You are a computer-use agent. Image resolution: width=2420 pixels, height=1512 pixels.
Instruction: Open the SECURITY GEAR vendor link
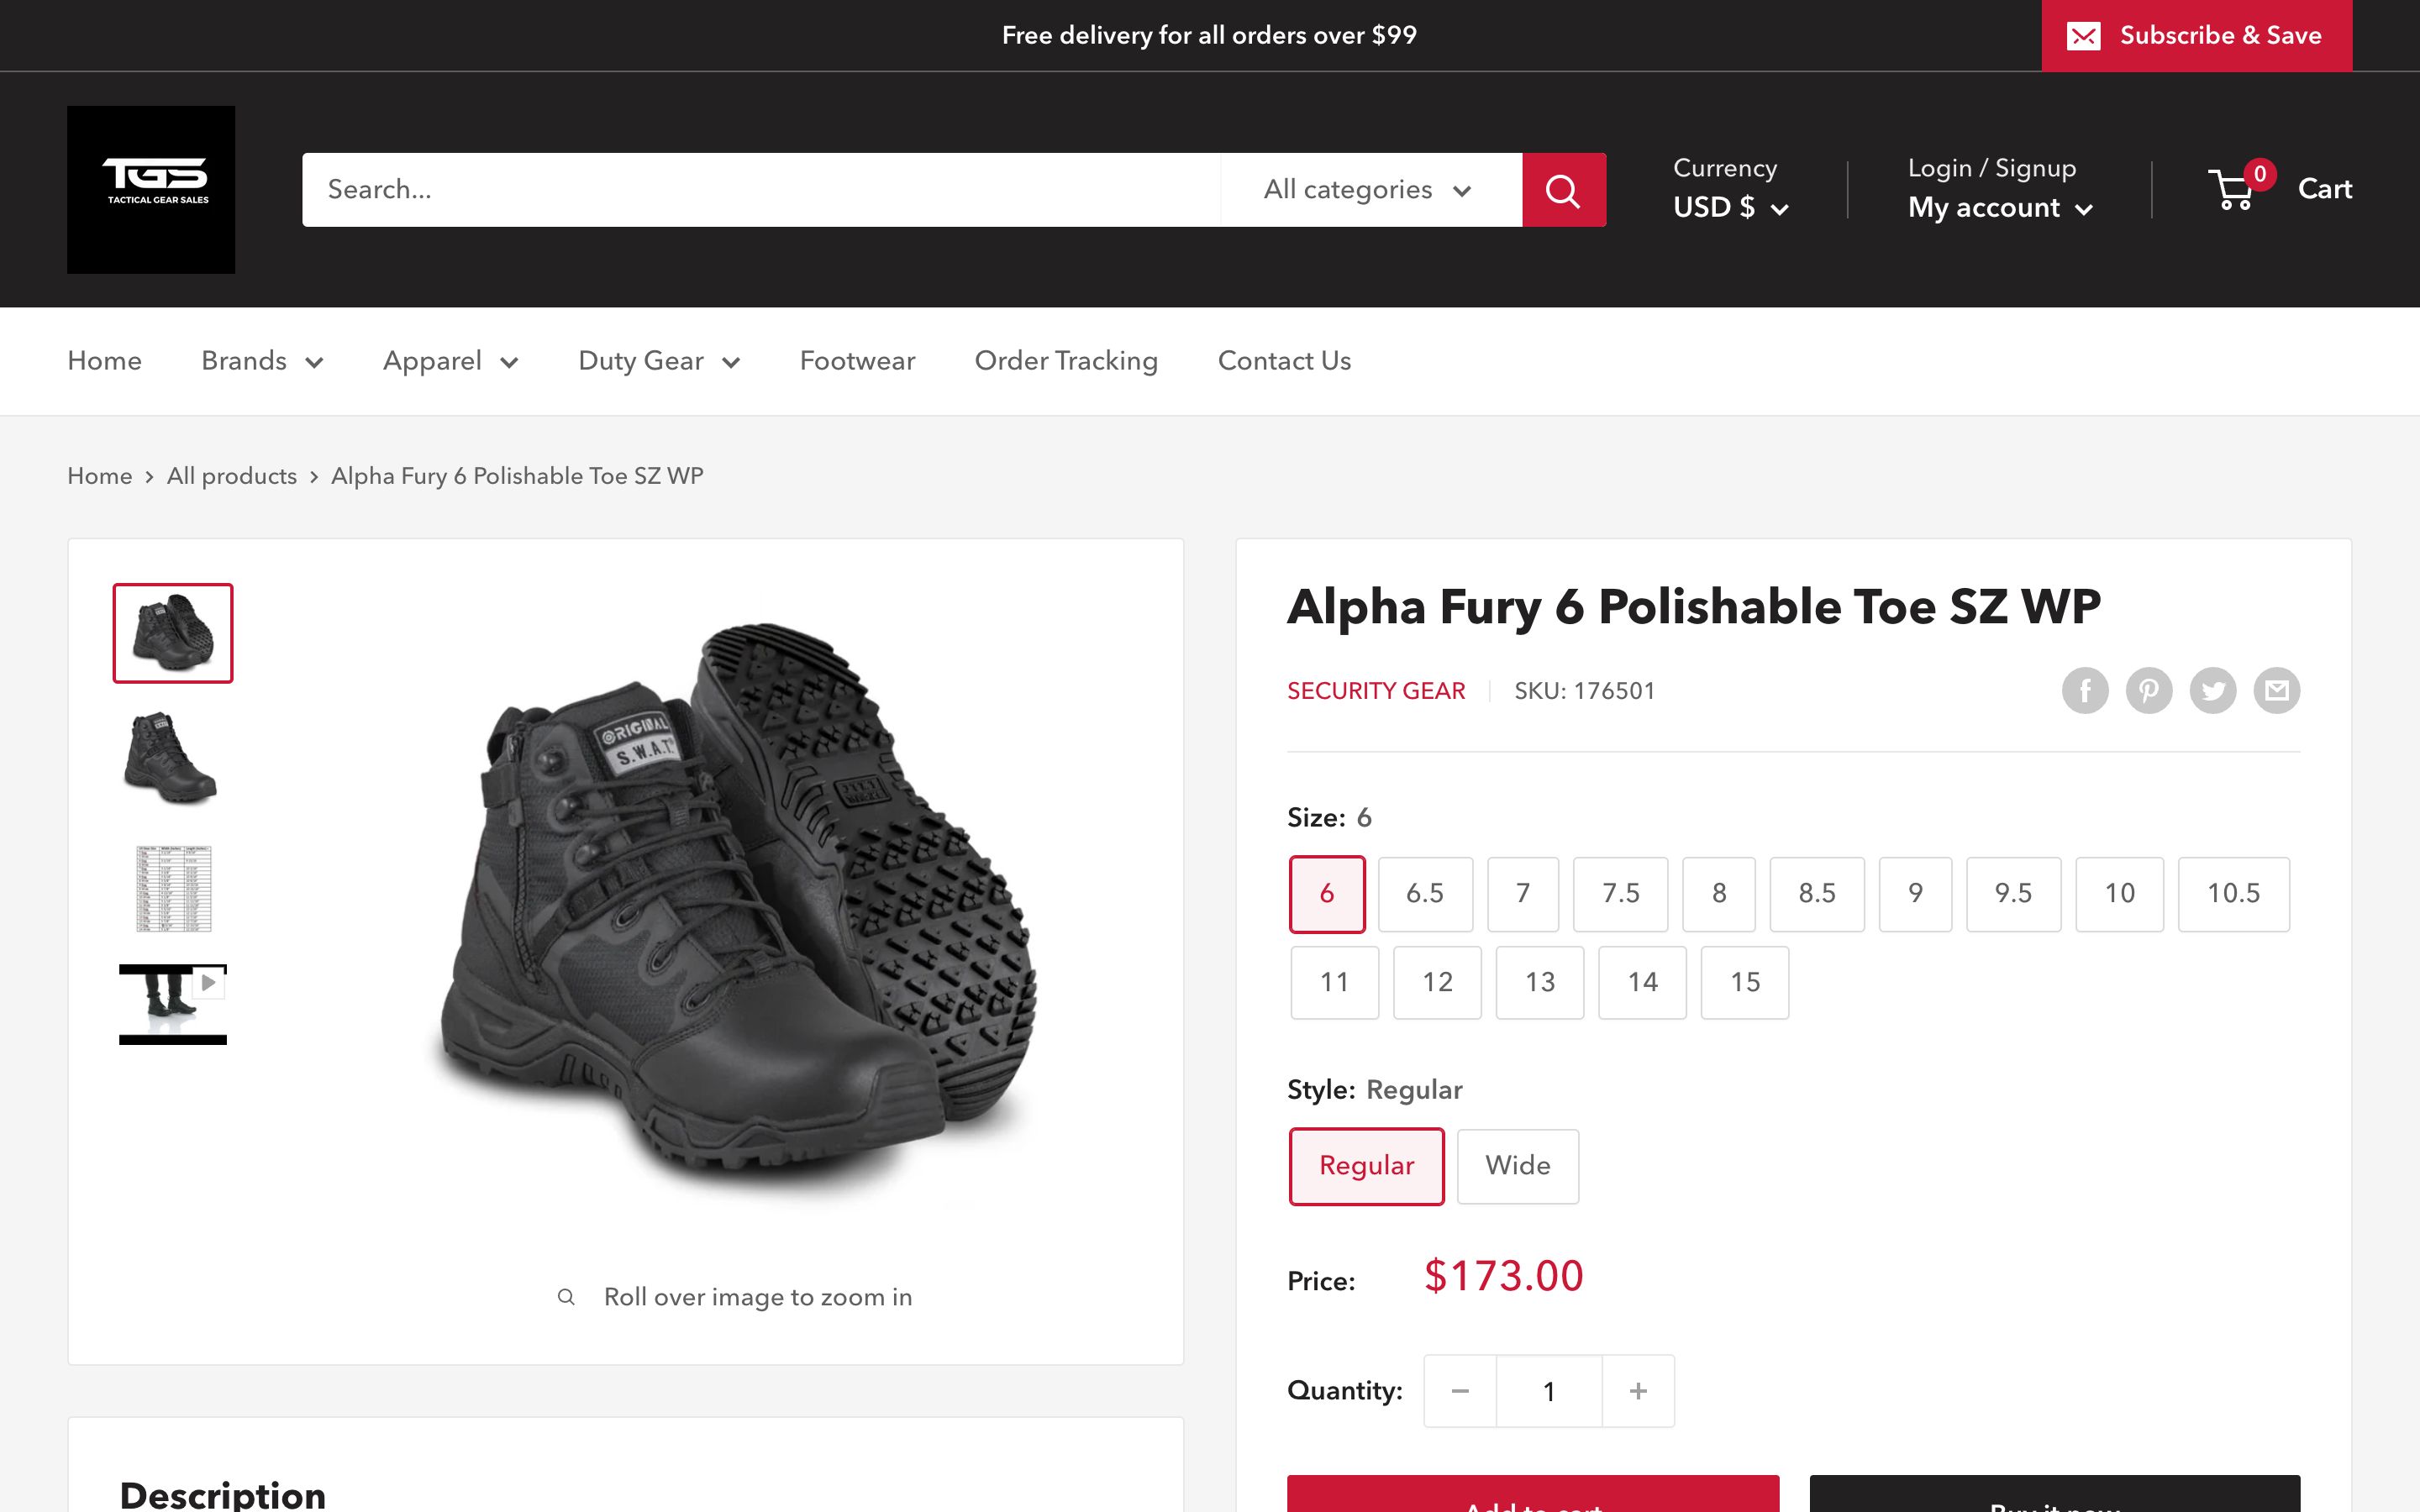click(x=1376, y=691)
